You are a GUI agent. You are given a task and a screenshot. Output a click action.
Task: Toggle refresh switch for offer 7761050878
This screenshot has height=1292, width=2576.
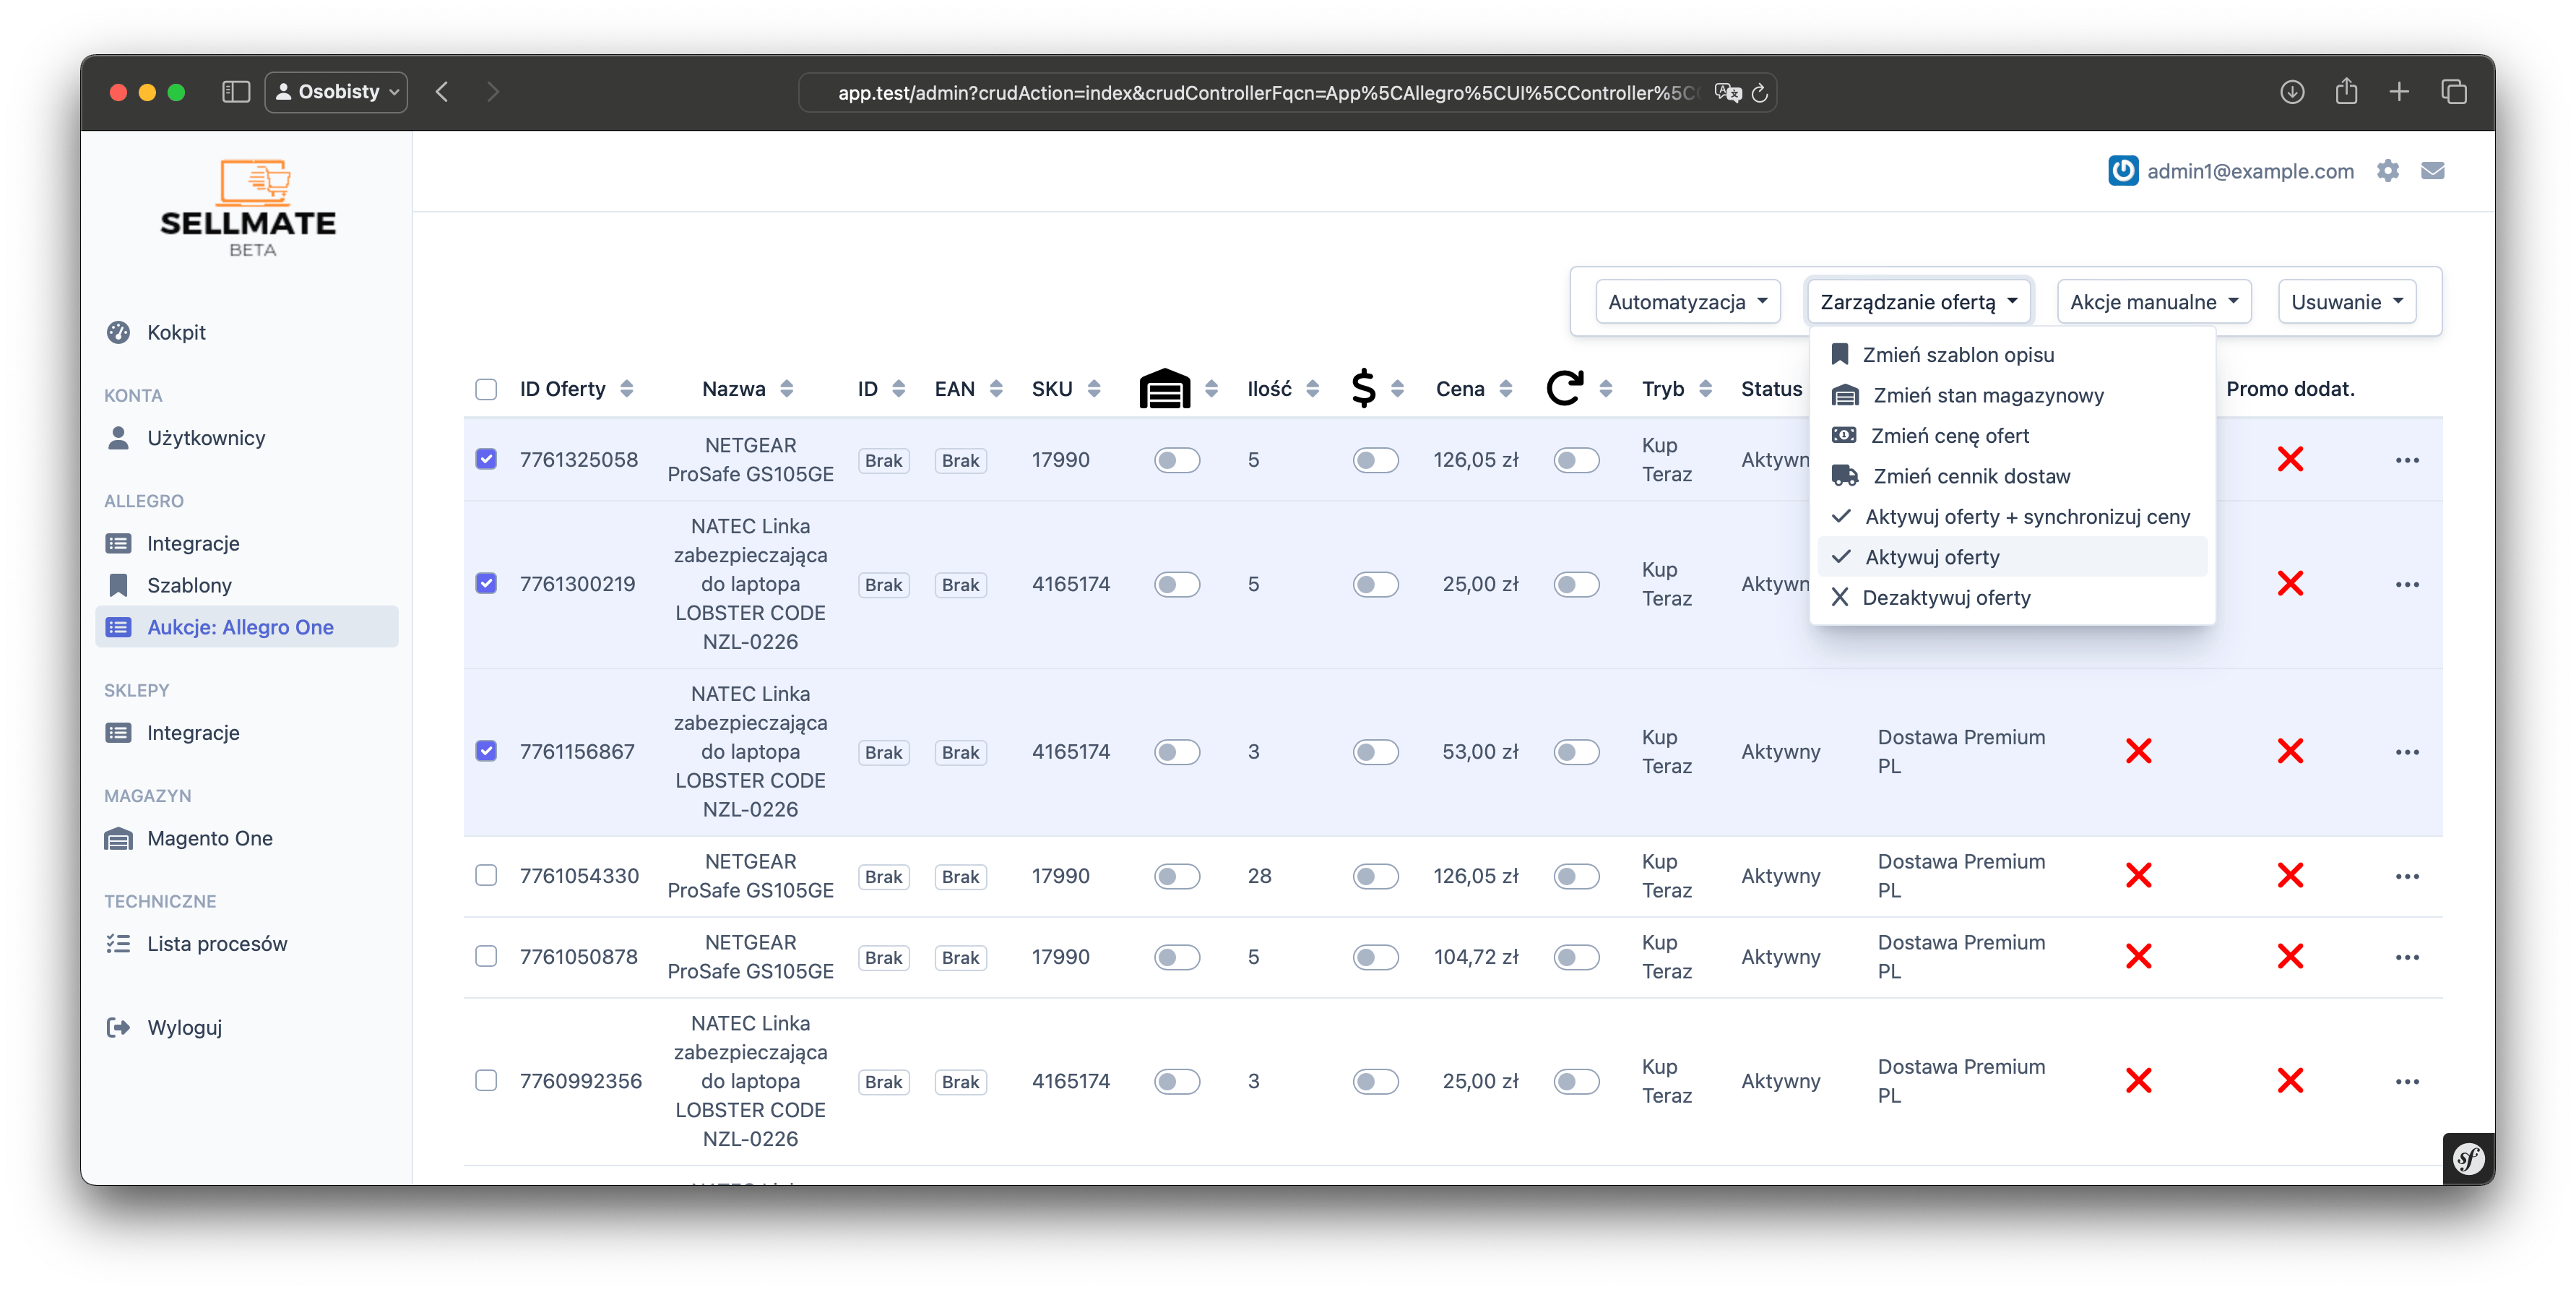(x=1576, y=957)
